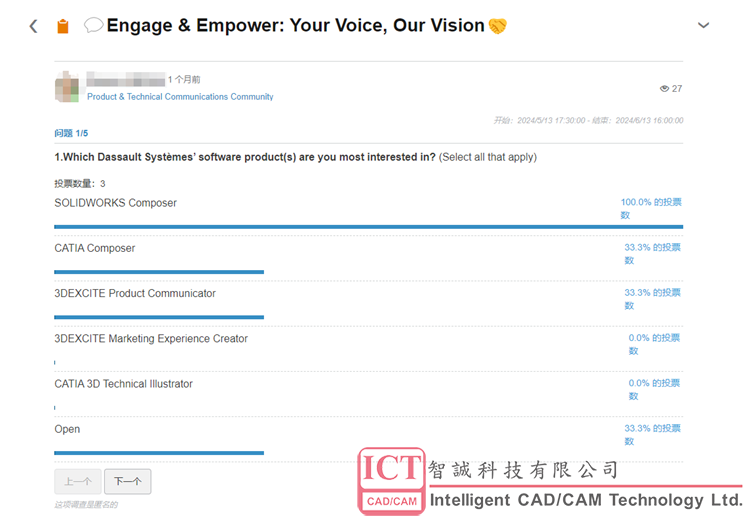Screen dimensions: 752x516
Task: Click the author avatar thumbnail
Action: point(67,87)
